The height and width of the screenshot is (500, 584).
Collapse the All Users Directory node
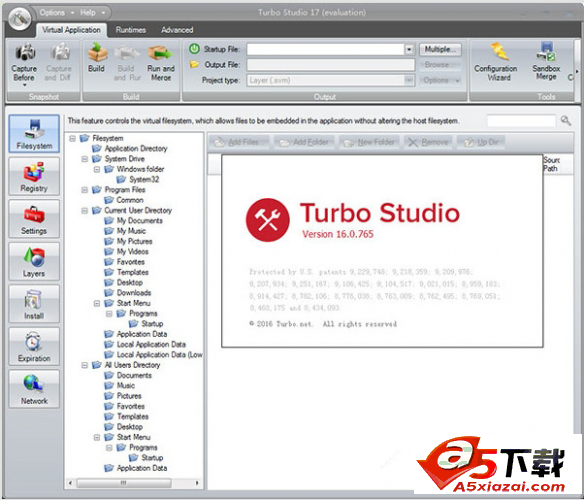(x=85, y=365)
